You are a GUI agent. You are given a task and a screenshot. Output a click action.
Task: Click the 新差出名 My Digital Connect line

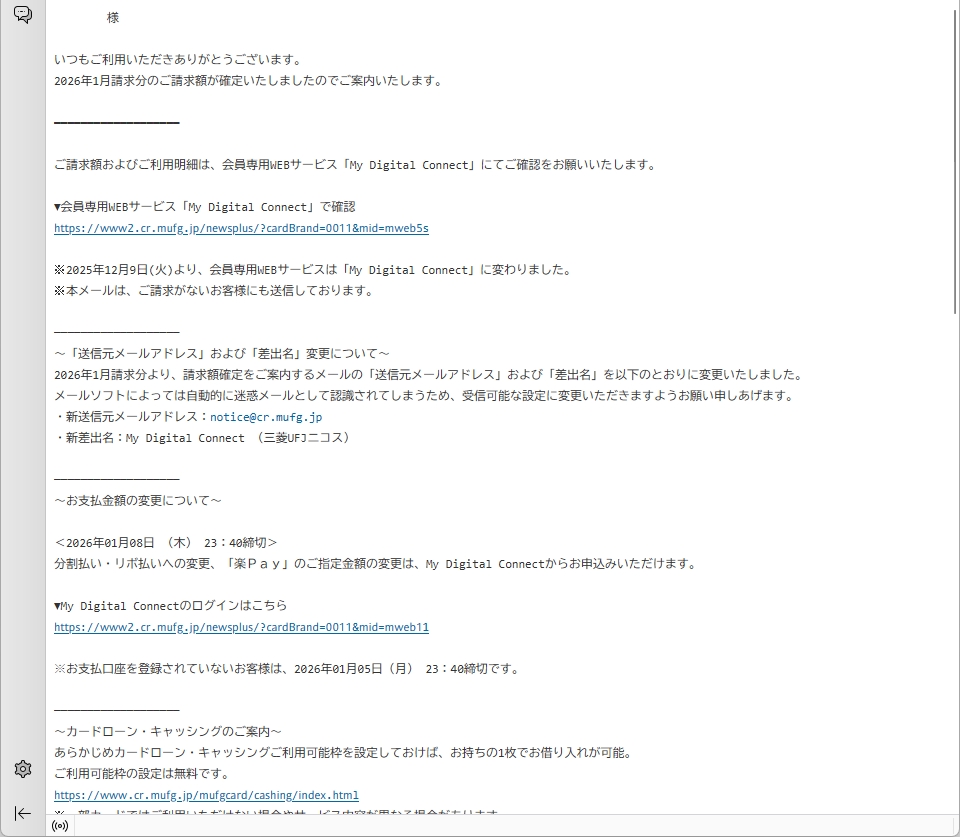(x=202, y=438)
